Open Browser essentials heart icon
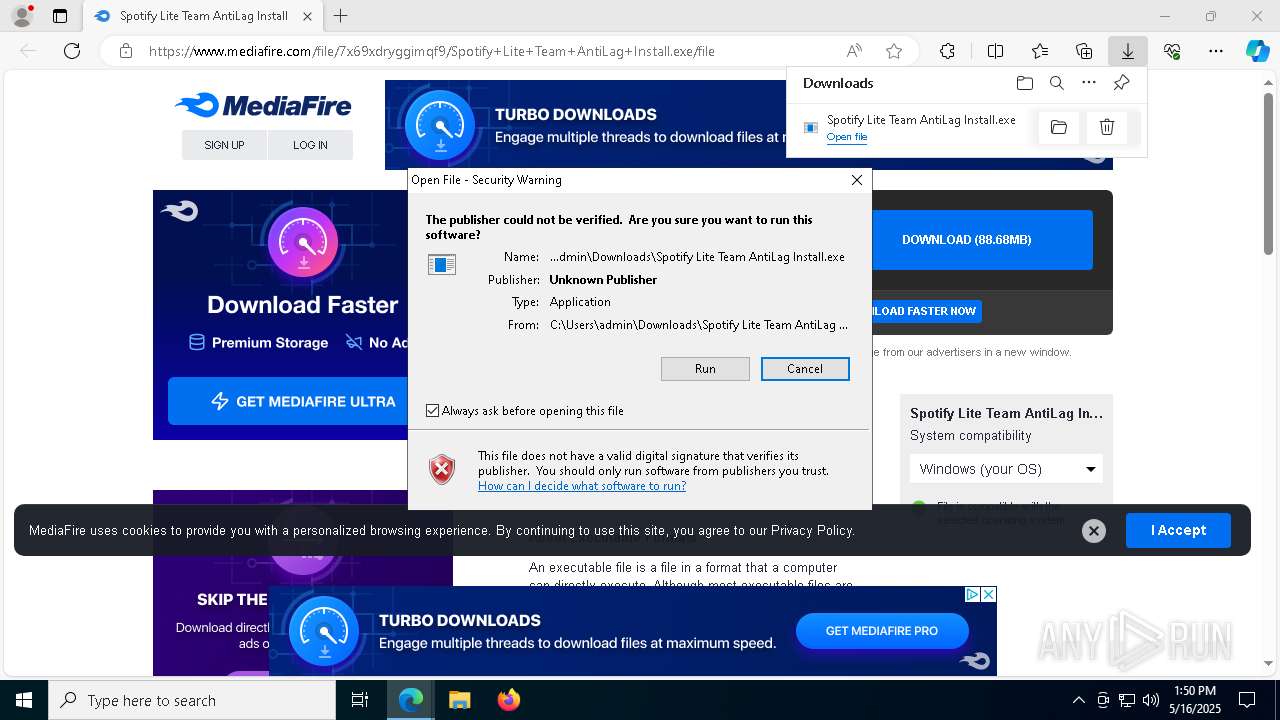Image resolution: width=1280 pixels, height=720 pixels. pos(1172,51)
